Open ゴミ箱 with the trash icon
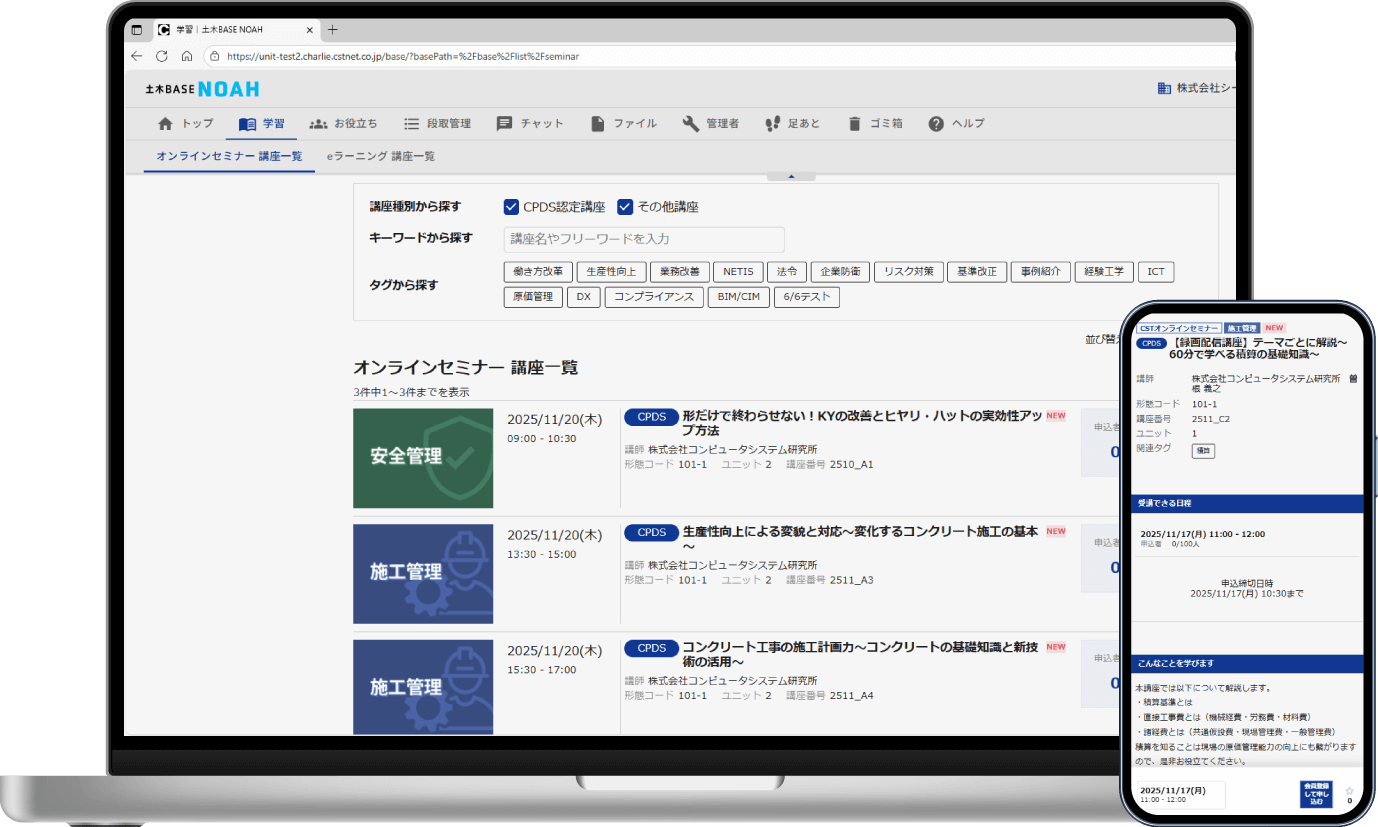The width and height of the screenshot is (1378, 827). (853, 123)
